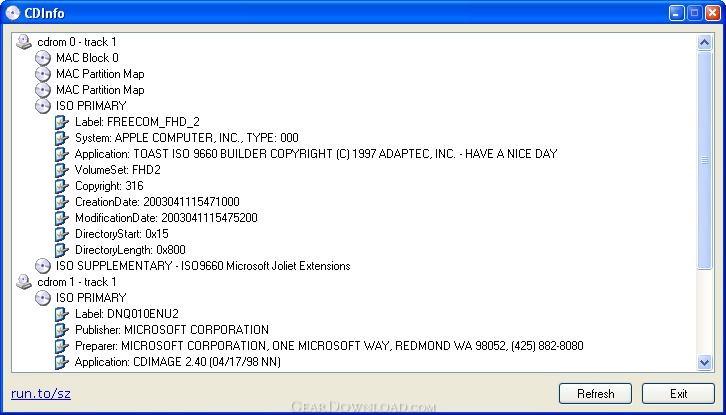Click the Exit button
Screen dimensions: 726x415
[678, 394]
